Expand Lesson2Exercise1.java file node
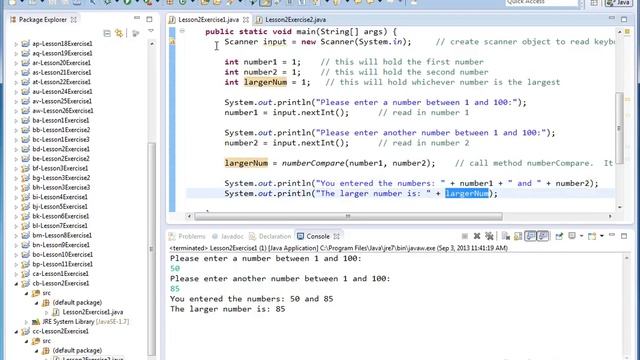The width and height of the screenshot is (640, 360). pyautogui.click(x=46, y=312)
